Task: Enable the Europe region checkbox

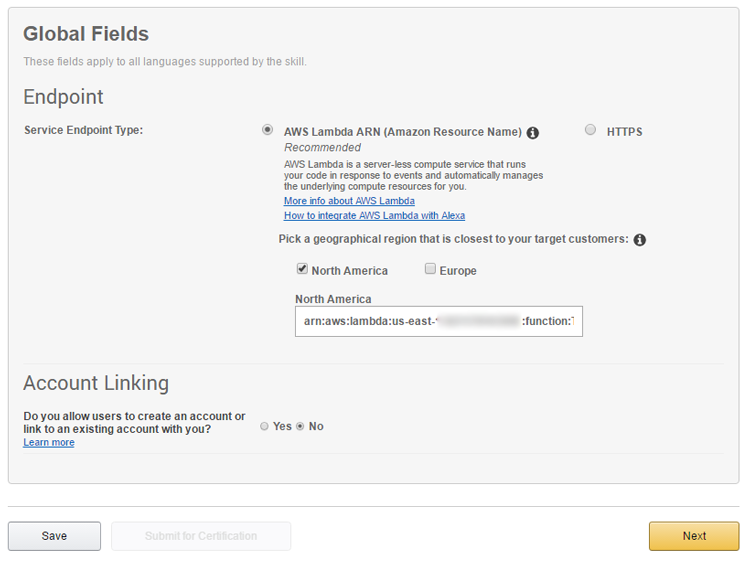Action: (430, 269)
